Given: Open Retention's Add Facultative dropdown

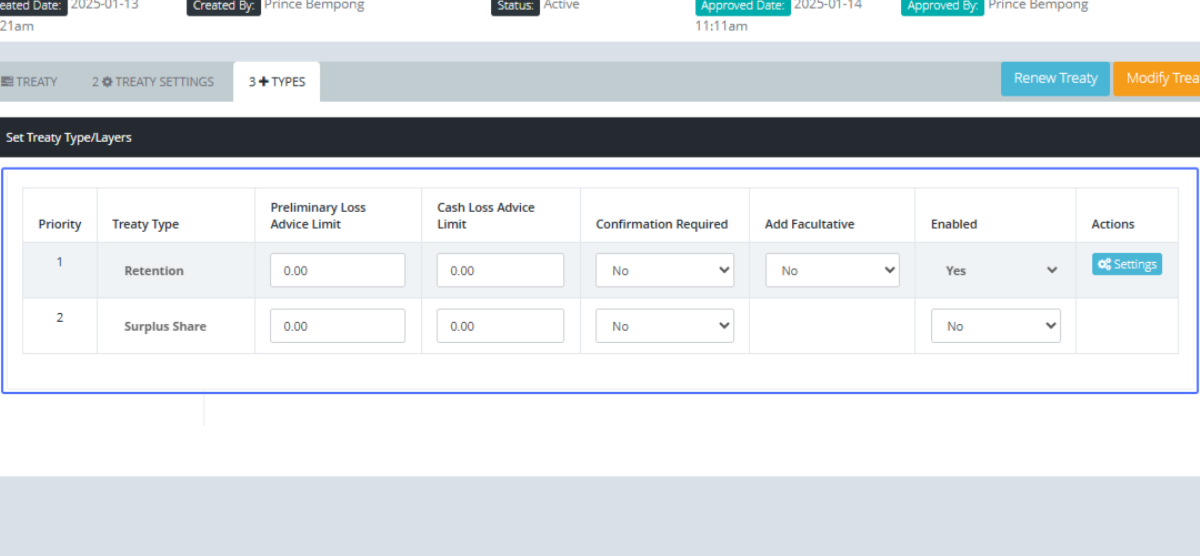Looking at the screenshot, I should 832,271.
